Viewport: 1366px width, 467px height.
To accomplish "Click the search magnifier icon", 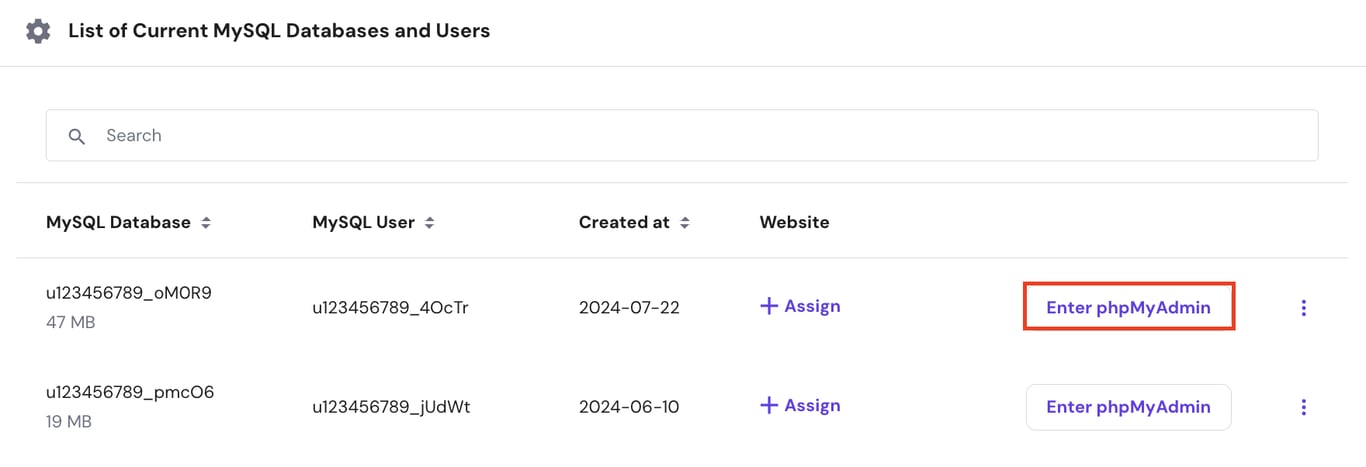I will (77, 136).
